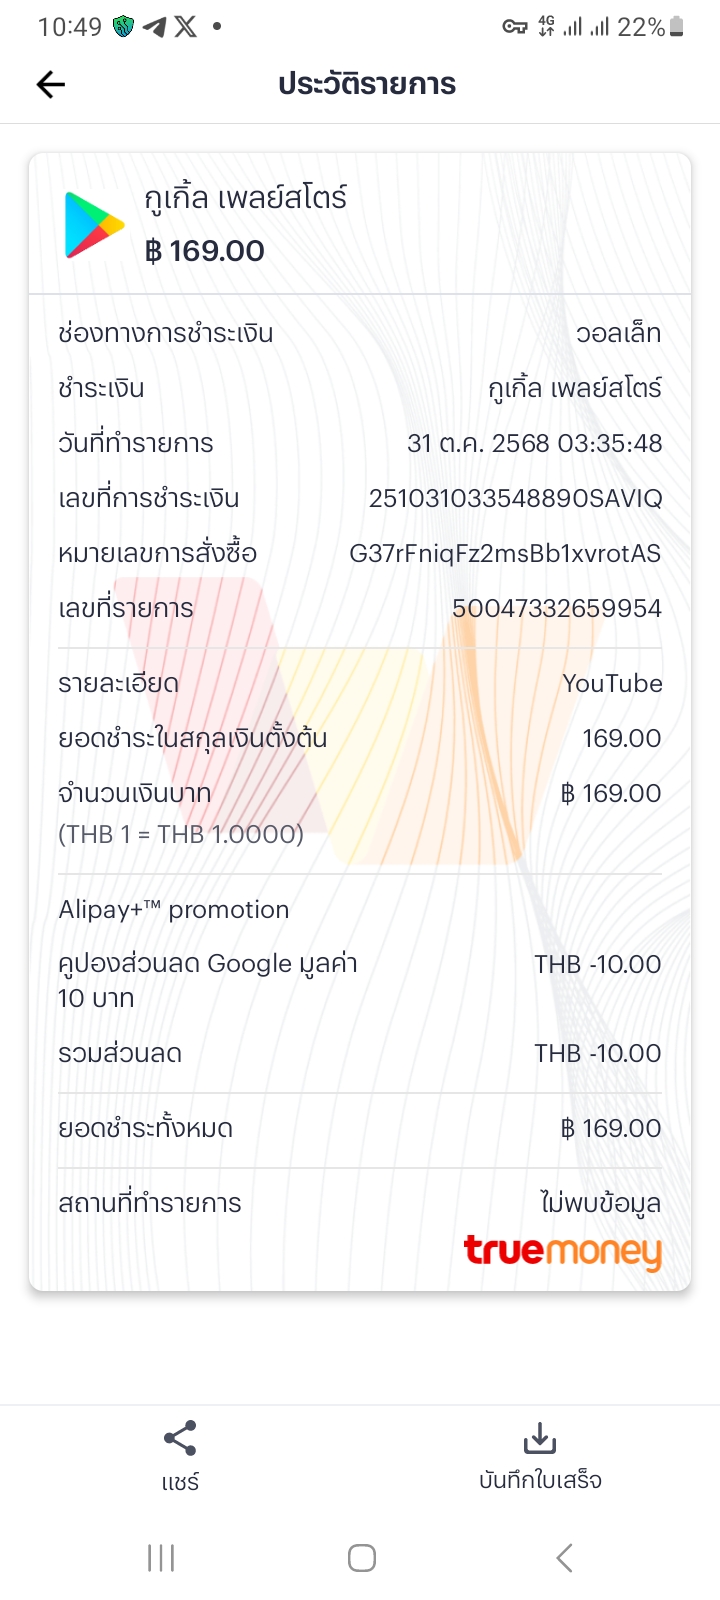The height and width of the screenshot is (1600, 720).
Task: Tap the VPN key status icon
Action: click(x=514, y=27)
